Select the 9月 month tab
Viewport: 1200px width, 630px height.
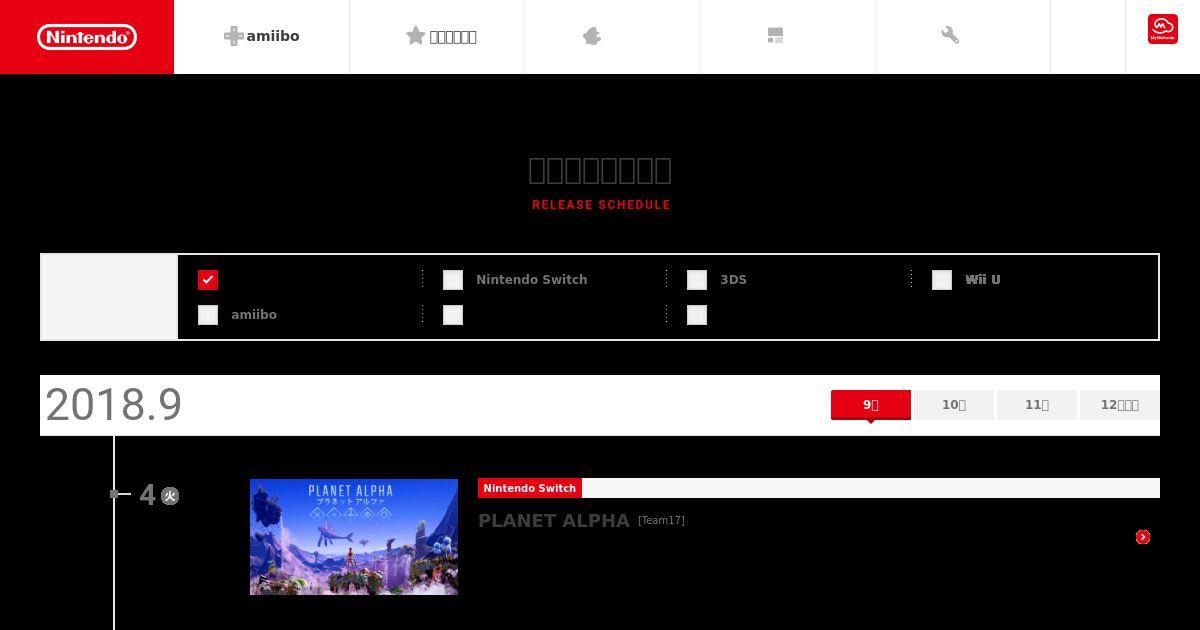[x=871, y=405]
